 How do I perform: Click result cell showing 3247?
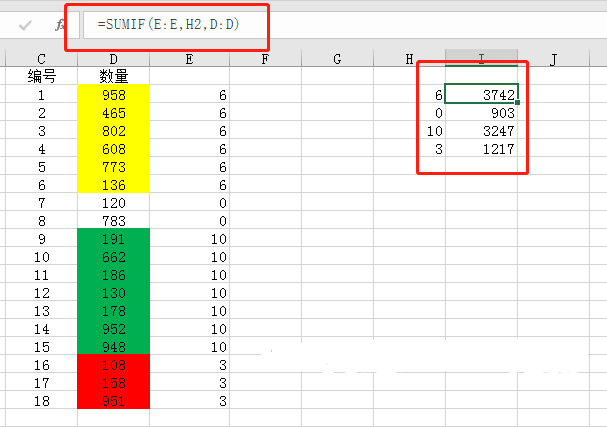(x=481, y=130)
